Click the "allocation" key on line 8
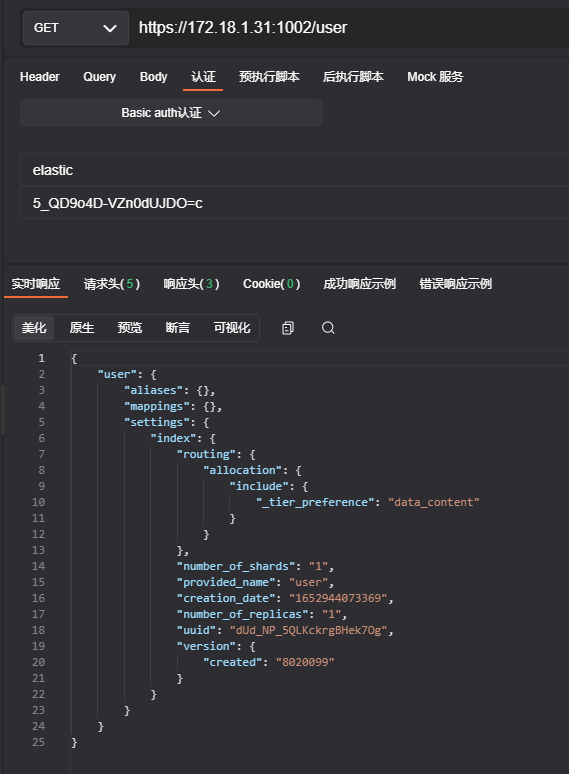The image size is (569, 774). pos(242,470)
